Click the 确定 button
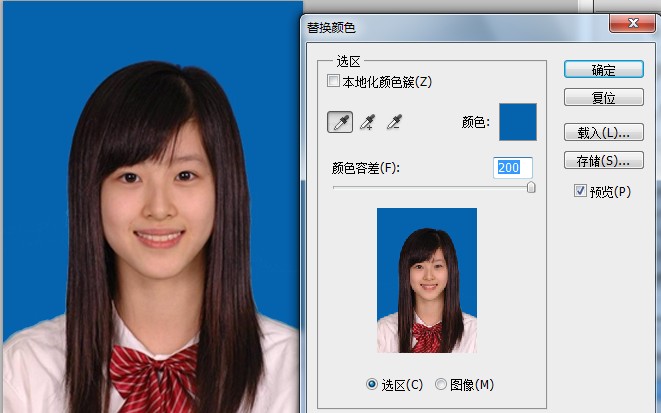This screenshot has width=661, height=413. click(604, 70)
